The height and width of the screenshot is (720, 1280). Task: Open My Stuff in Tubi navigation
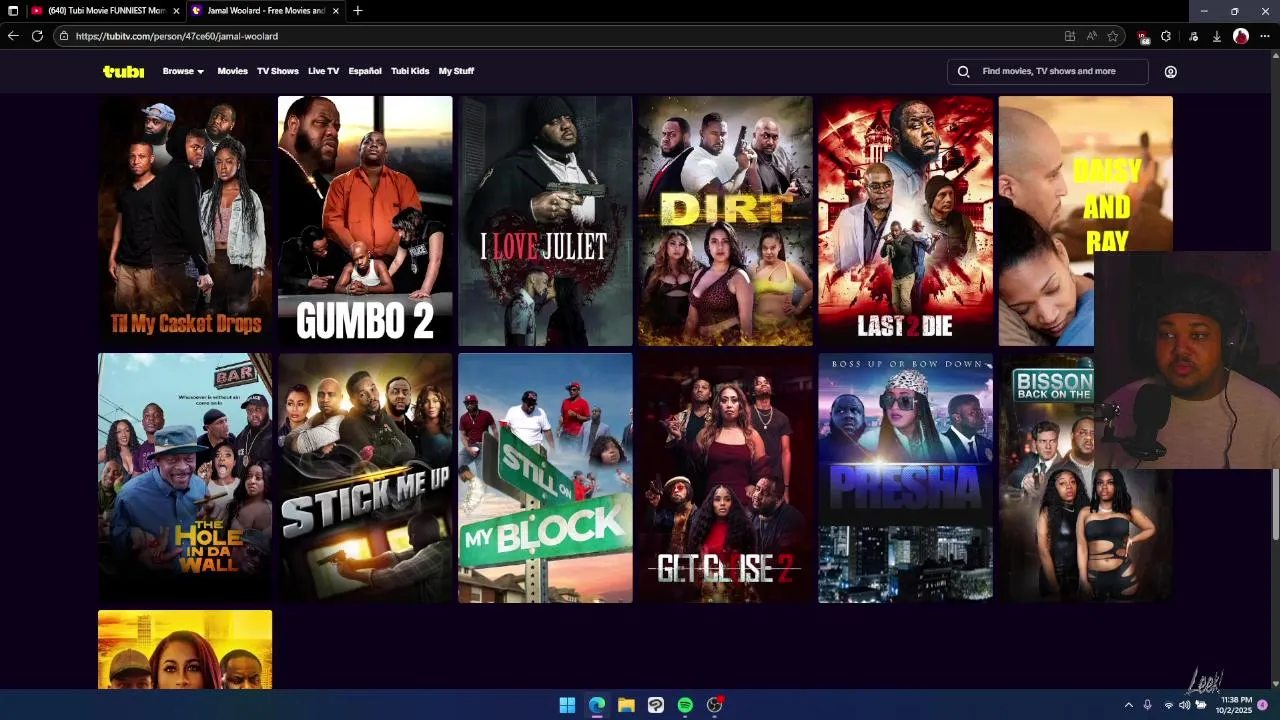(456, 71)
